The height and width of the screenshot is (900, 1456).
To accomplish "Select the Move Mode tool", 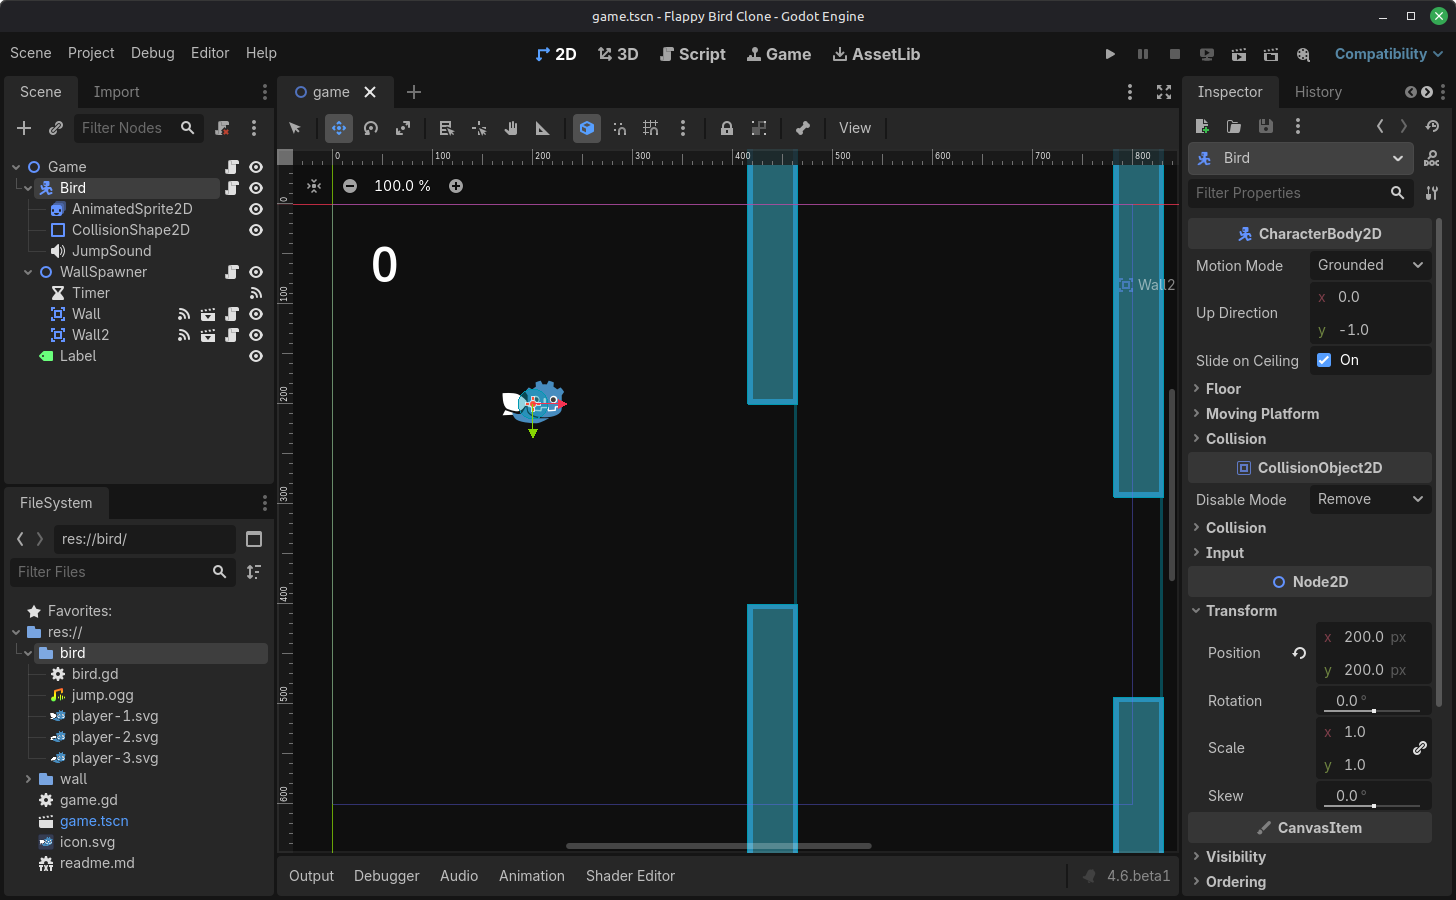I will (339, 128).
